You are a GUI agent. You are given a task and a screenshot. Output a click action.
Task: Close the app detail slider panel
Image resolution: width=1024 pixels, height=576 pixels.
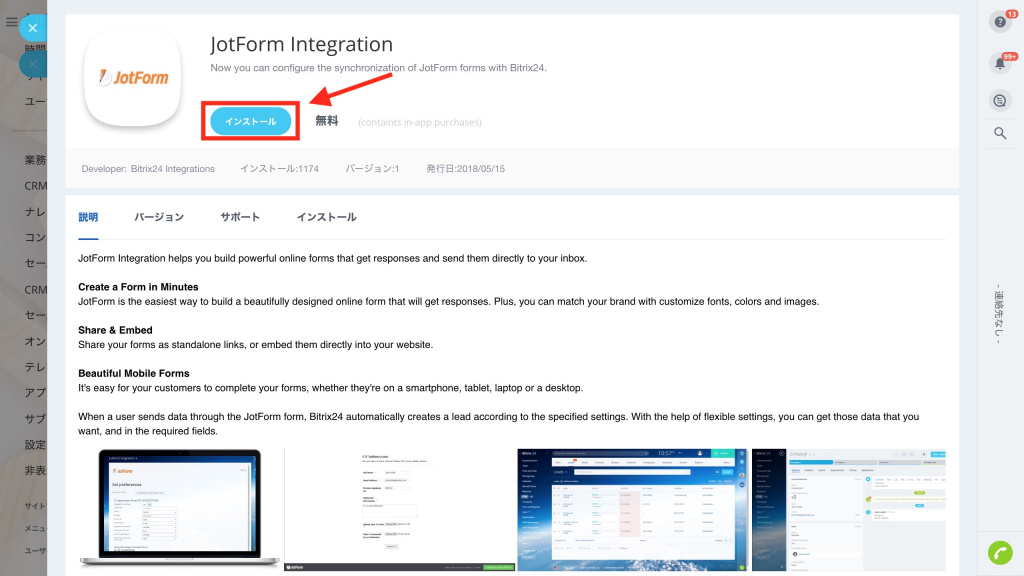pyautogui.click(x=33, y=28)
